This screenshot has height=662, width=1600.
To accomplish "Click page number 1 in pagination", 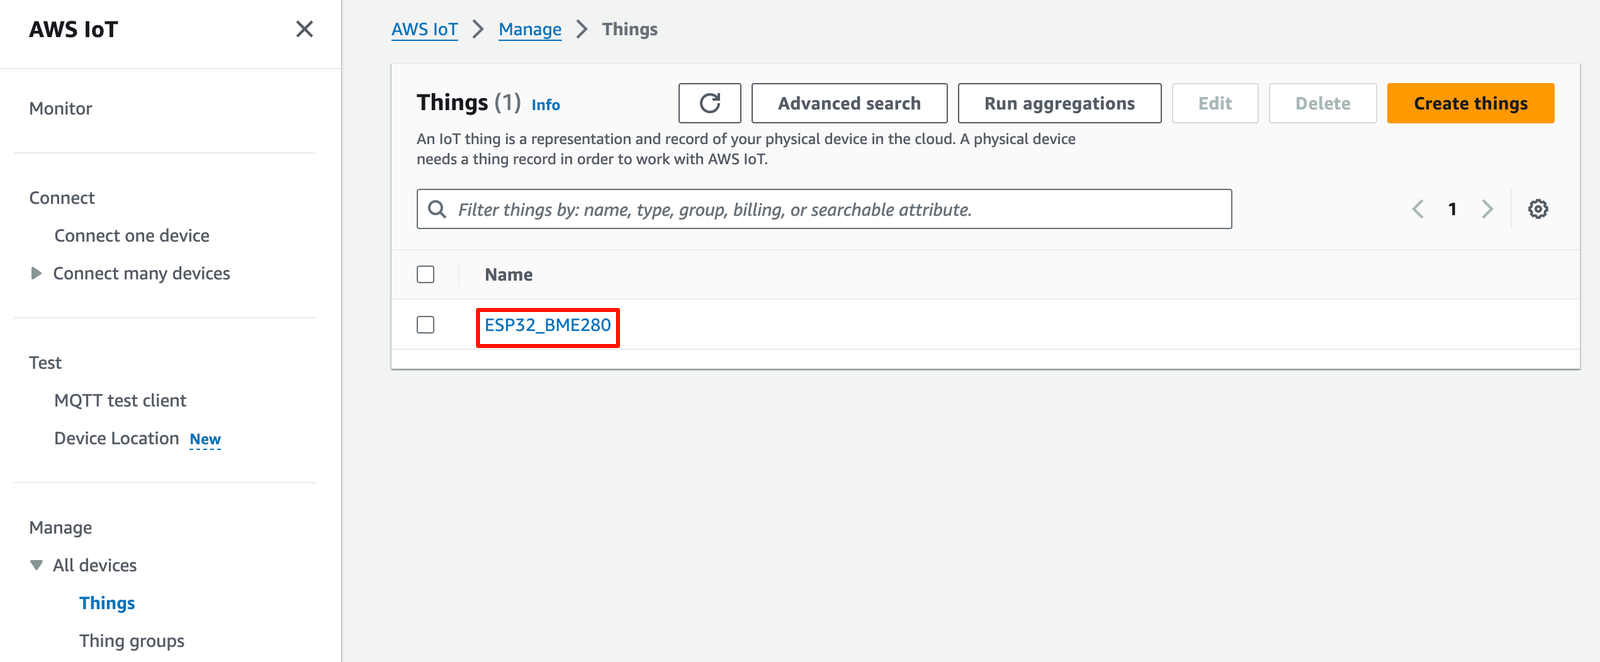I will pos(1452,209).
